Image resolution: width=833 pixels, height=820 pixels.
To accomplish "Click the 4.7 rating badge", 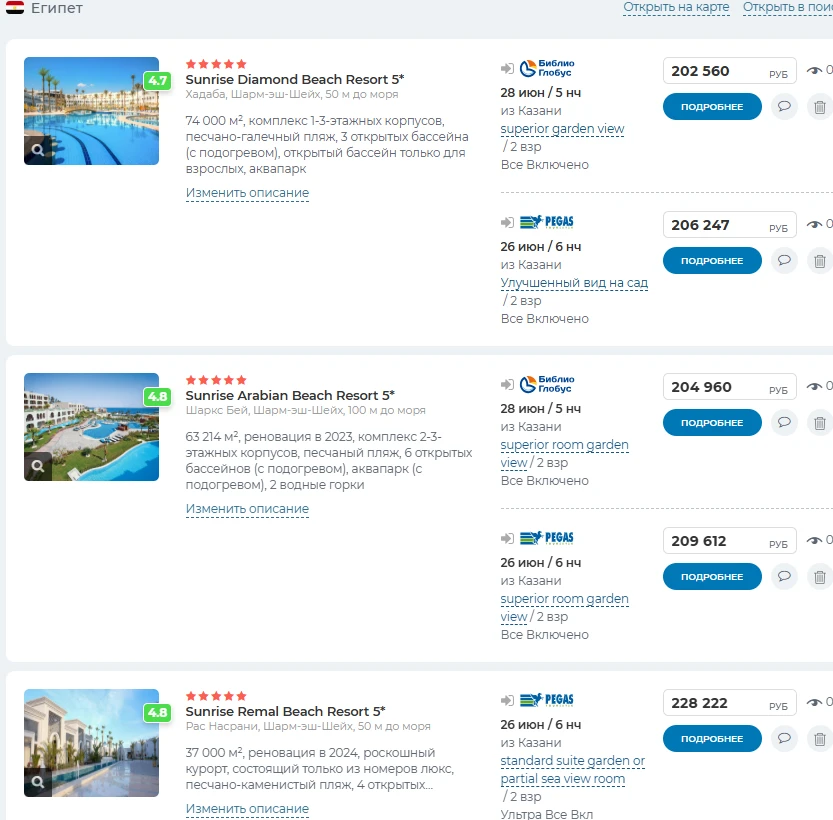I will click(x=158, y=81).
